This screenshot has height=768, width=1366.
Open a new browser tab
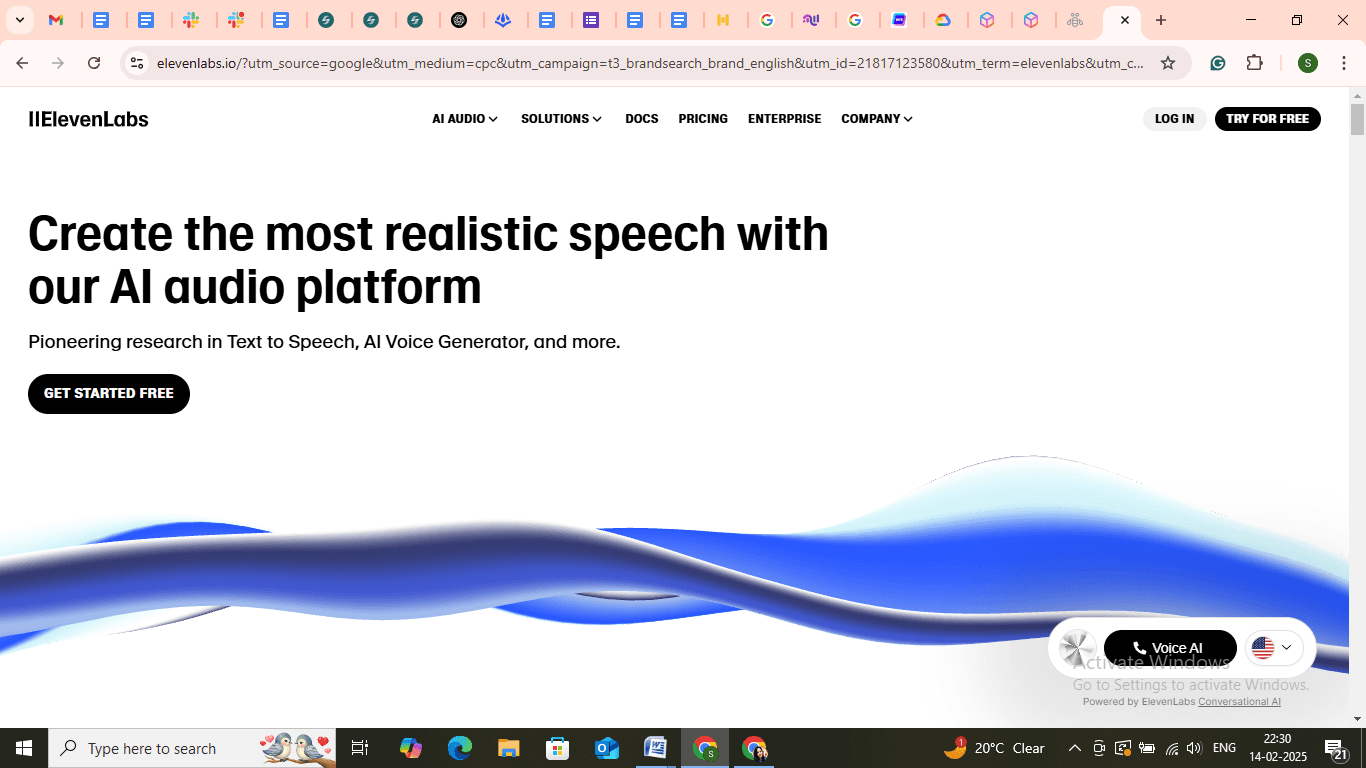[1161, 20]
